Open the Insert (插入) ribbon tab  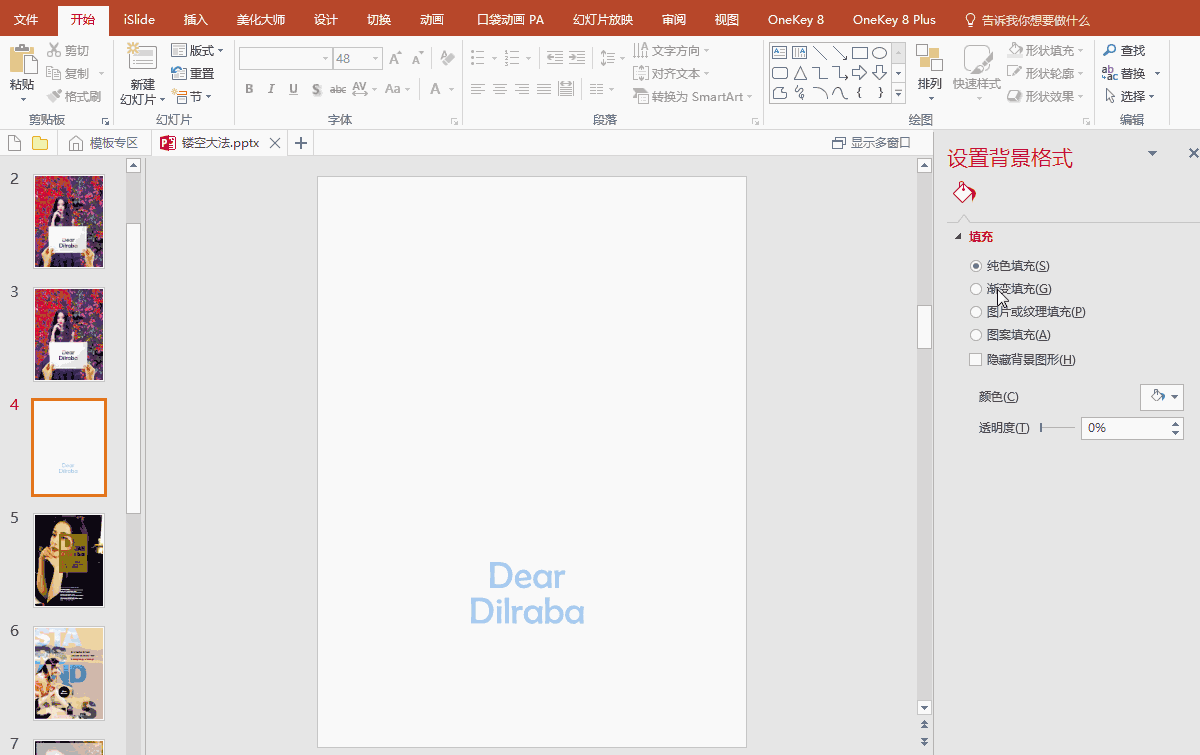click(196, 20)
